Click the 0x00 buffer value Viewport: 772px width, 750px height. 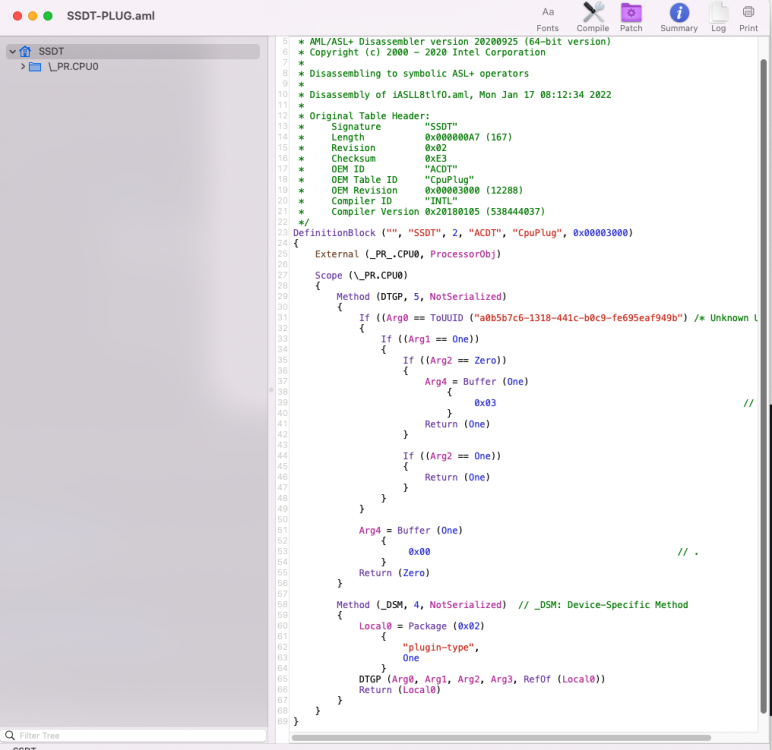click(419, 552)
